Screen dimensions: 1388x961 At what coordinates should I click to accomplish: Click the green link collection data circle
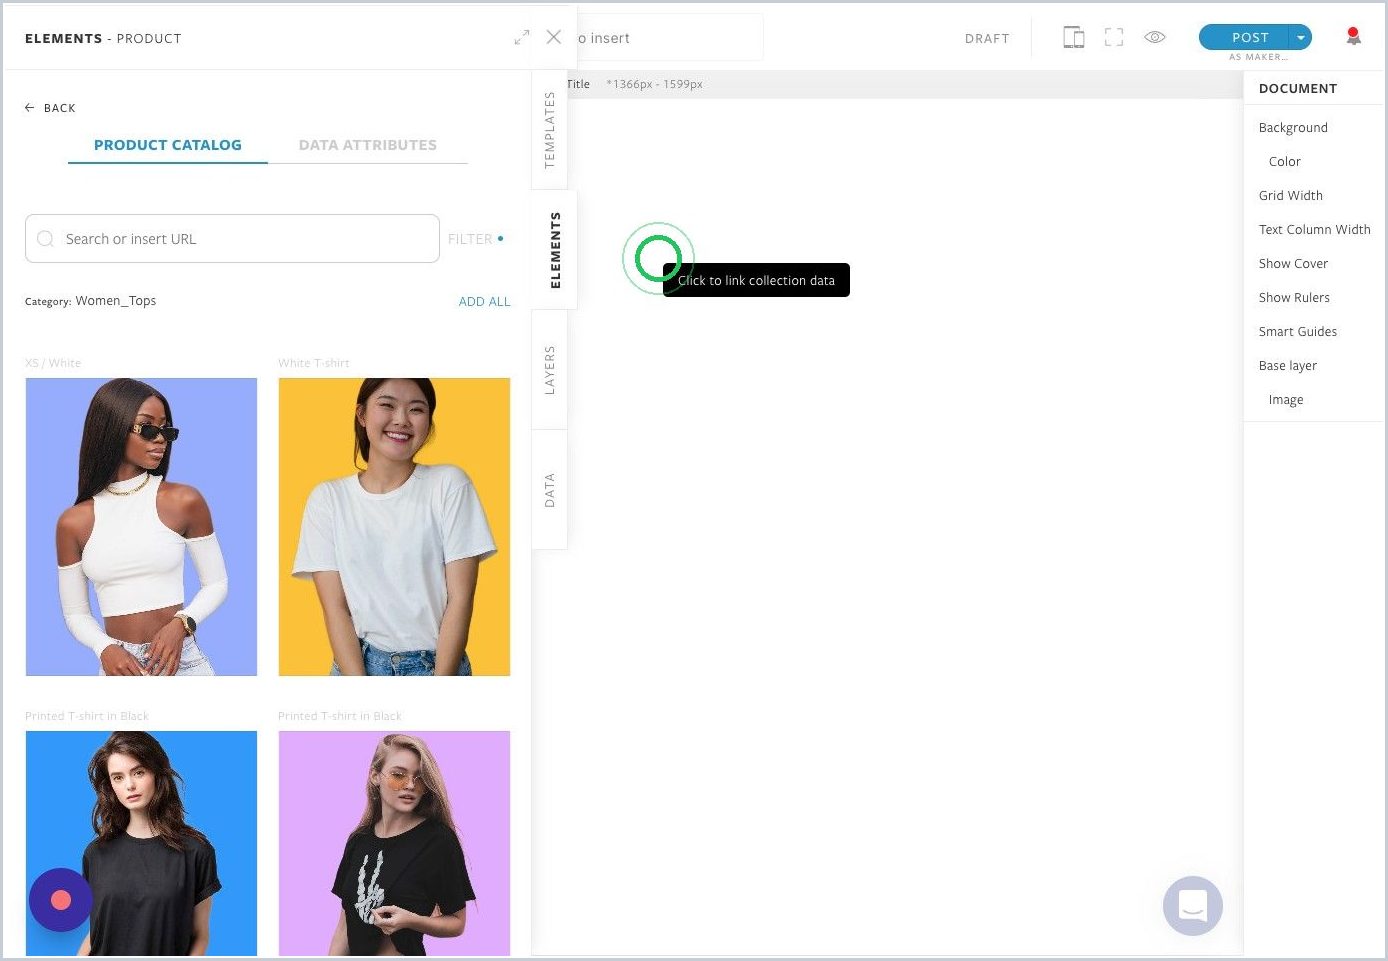[658, 258]
